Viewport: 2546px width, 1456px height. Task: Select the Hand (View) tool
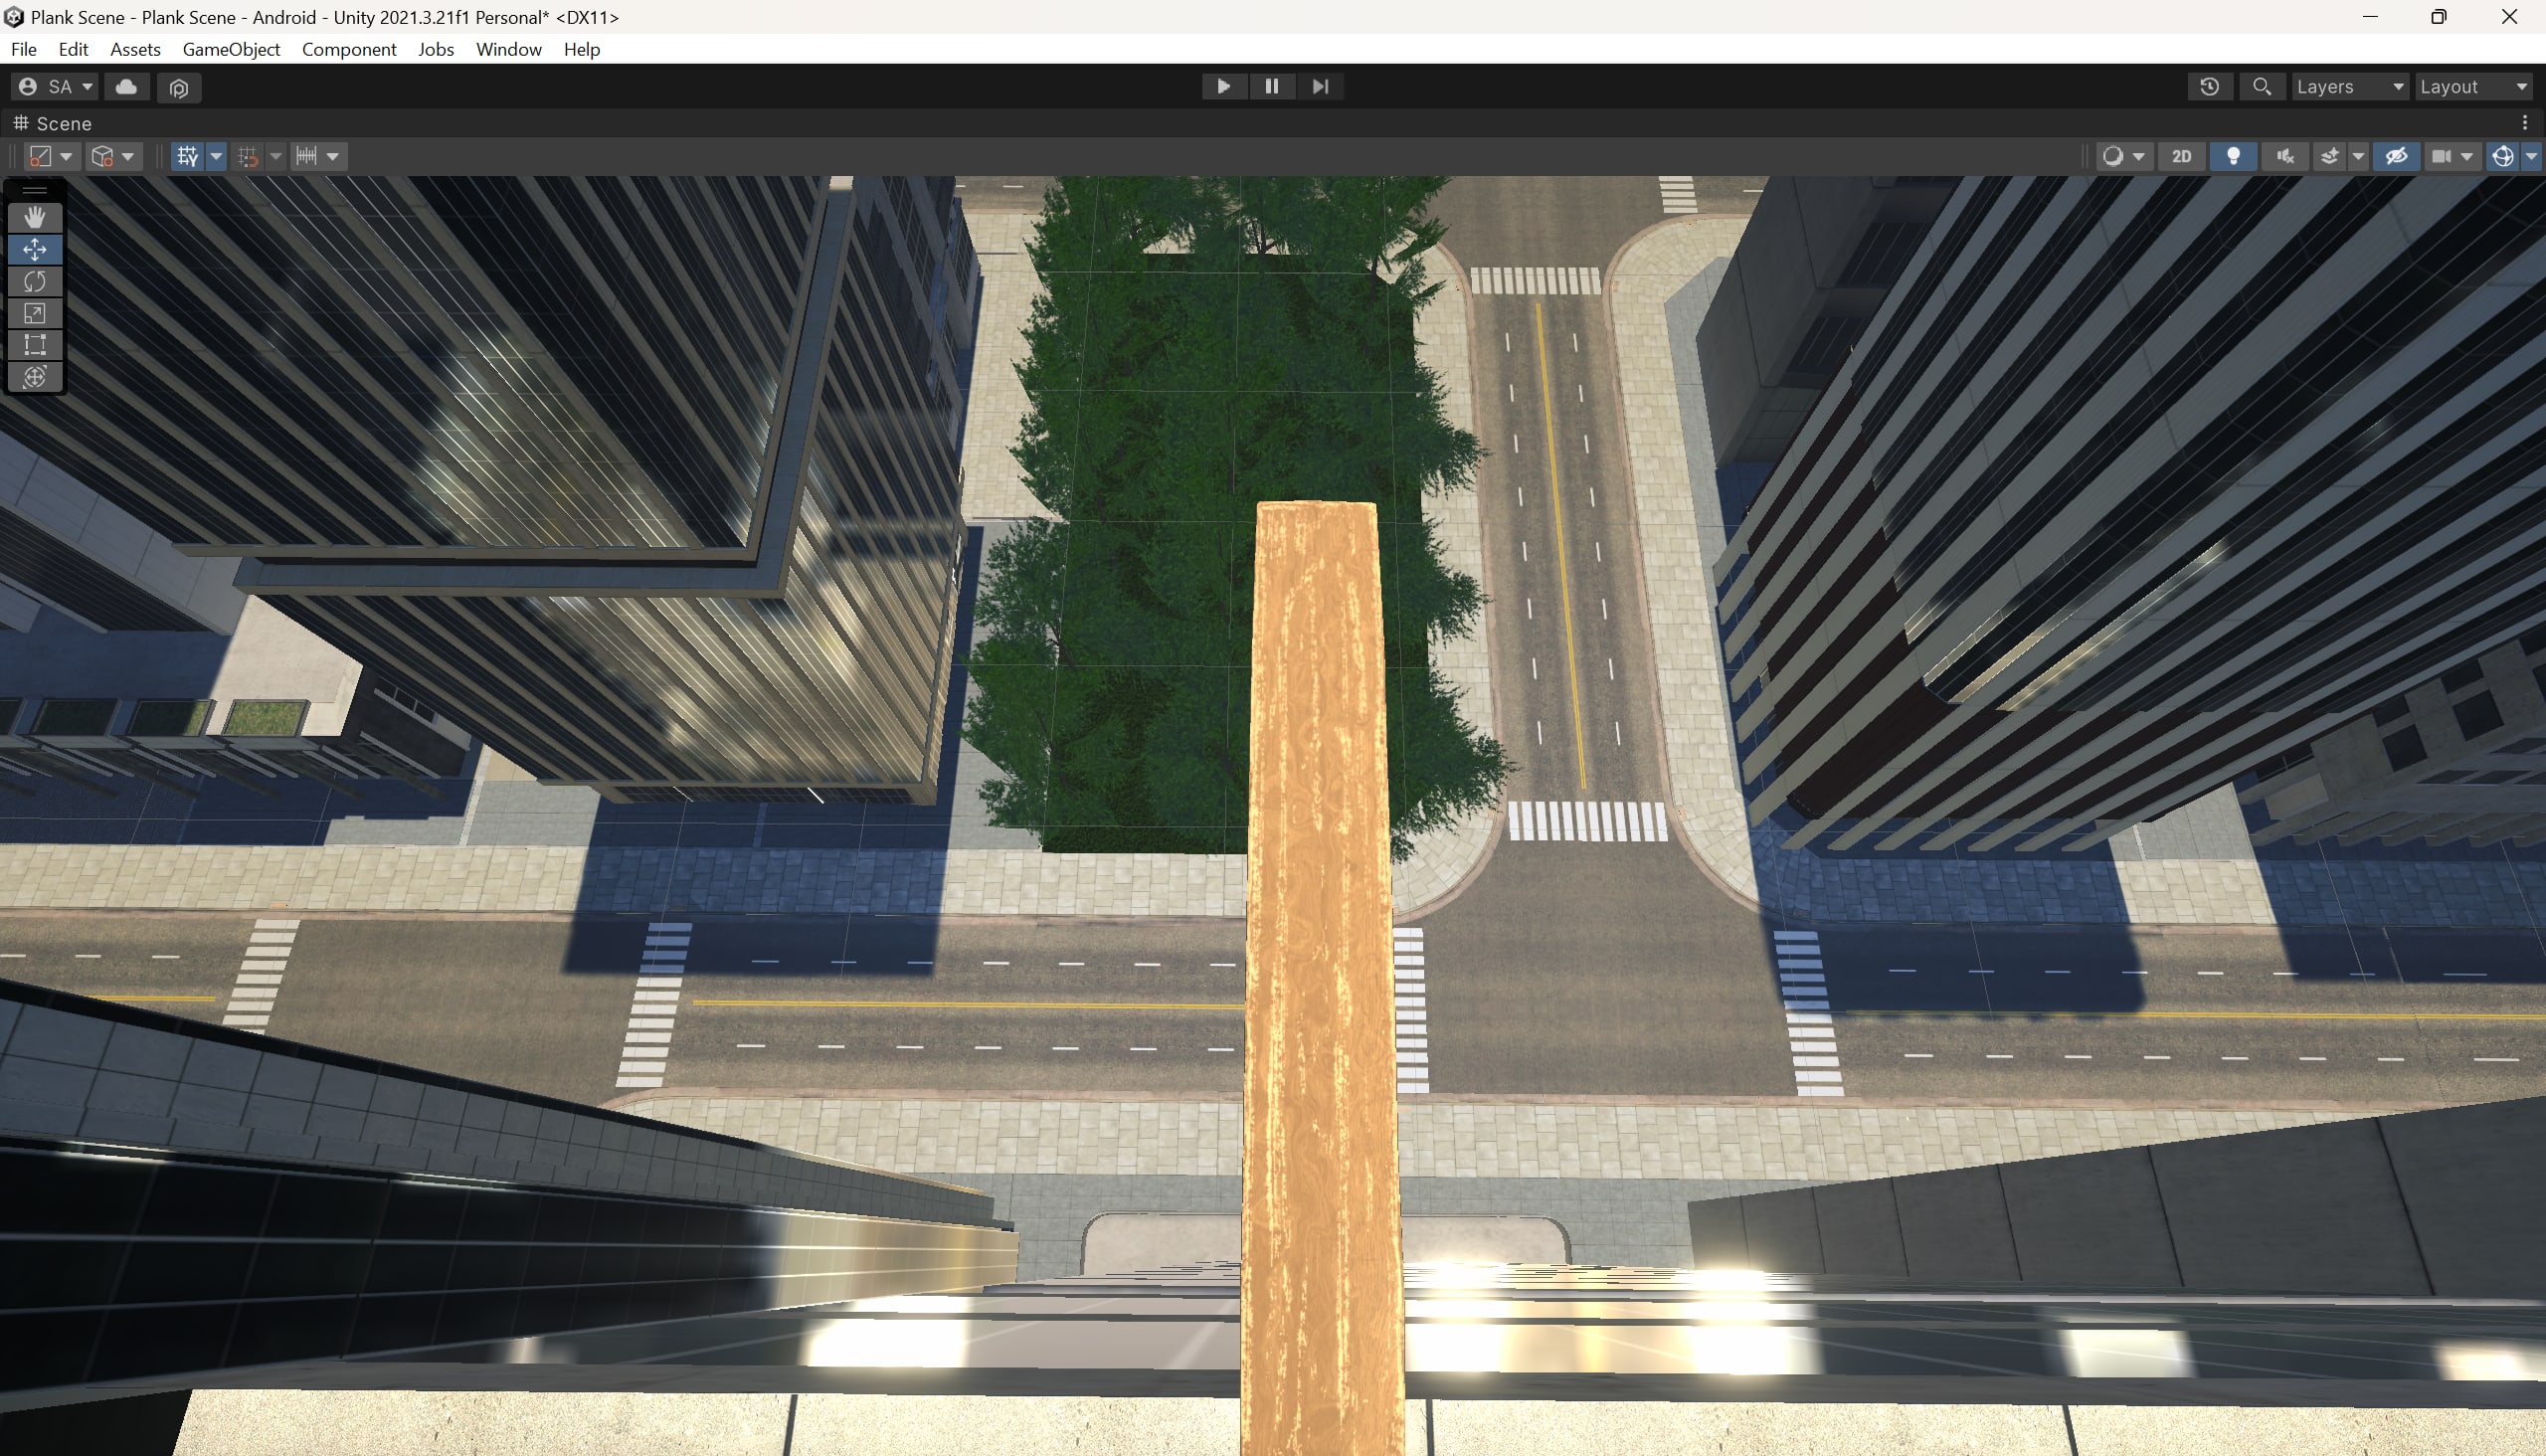[35, 217]
